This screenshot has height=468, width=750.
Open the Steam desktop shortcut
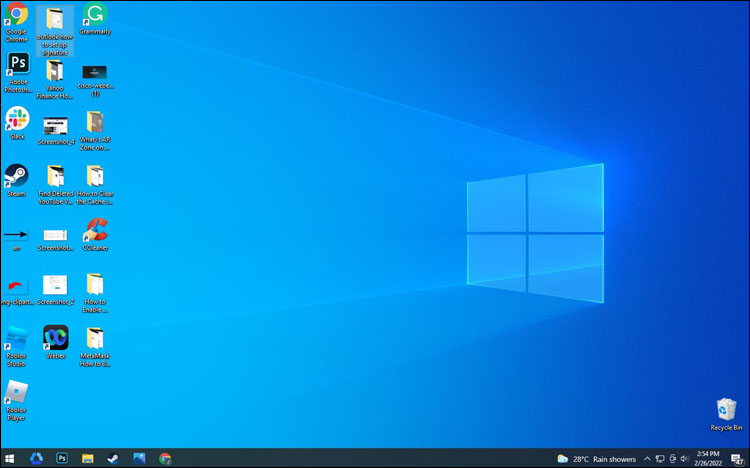[x=16, y=180]
